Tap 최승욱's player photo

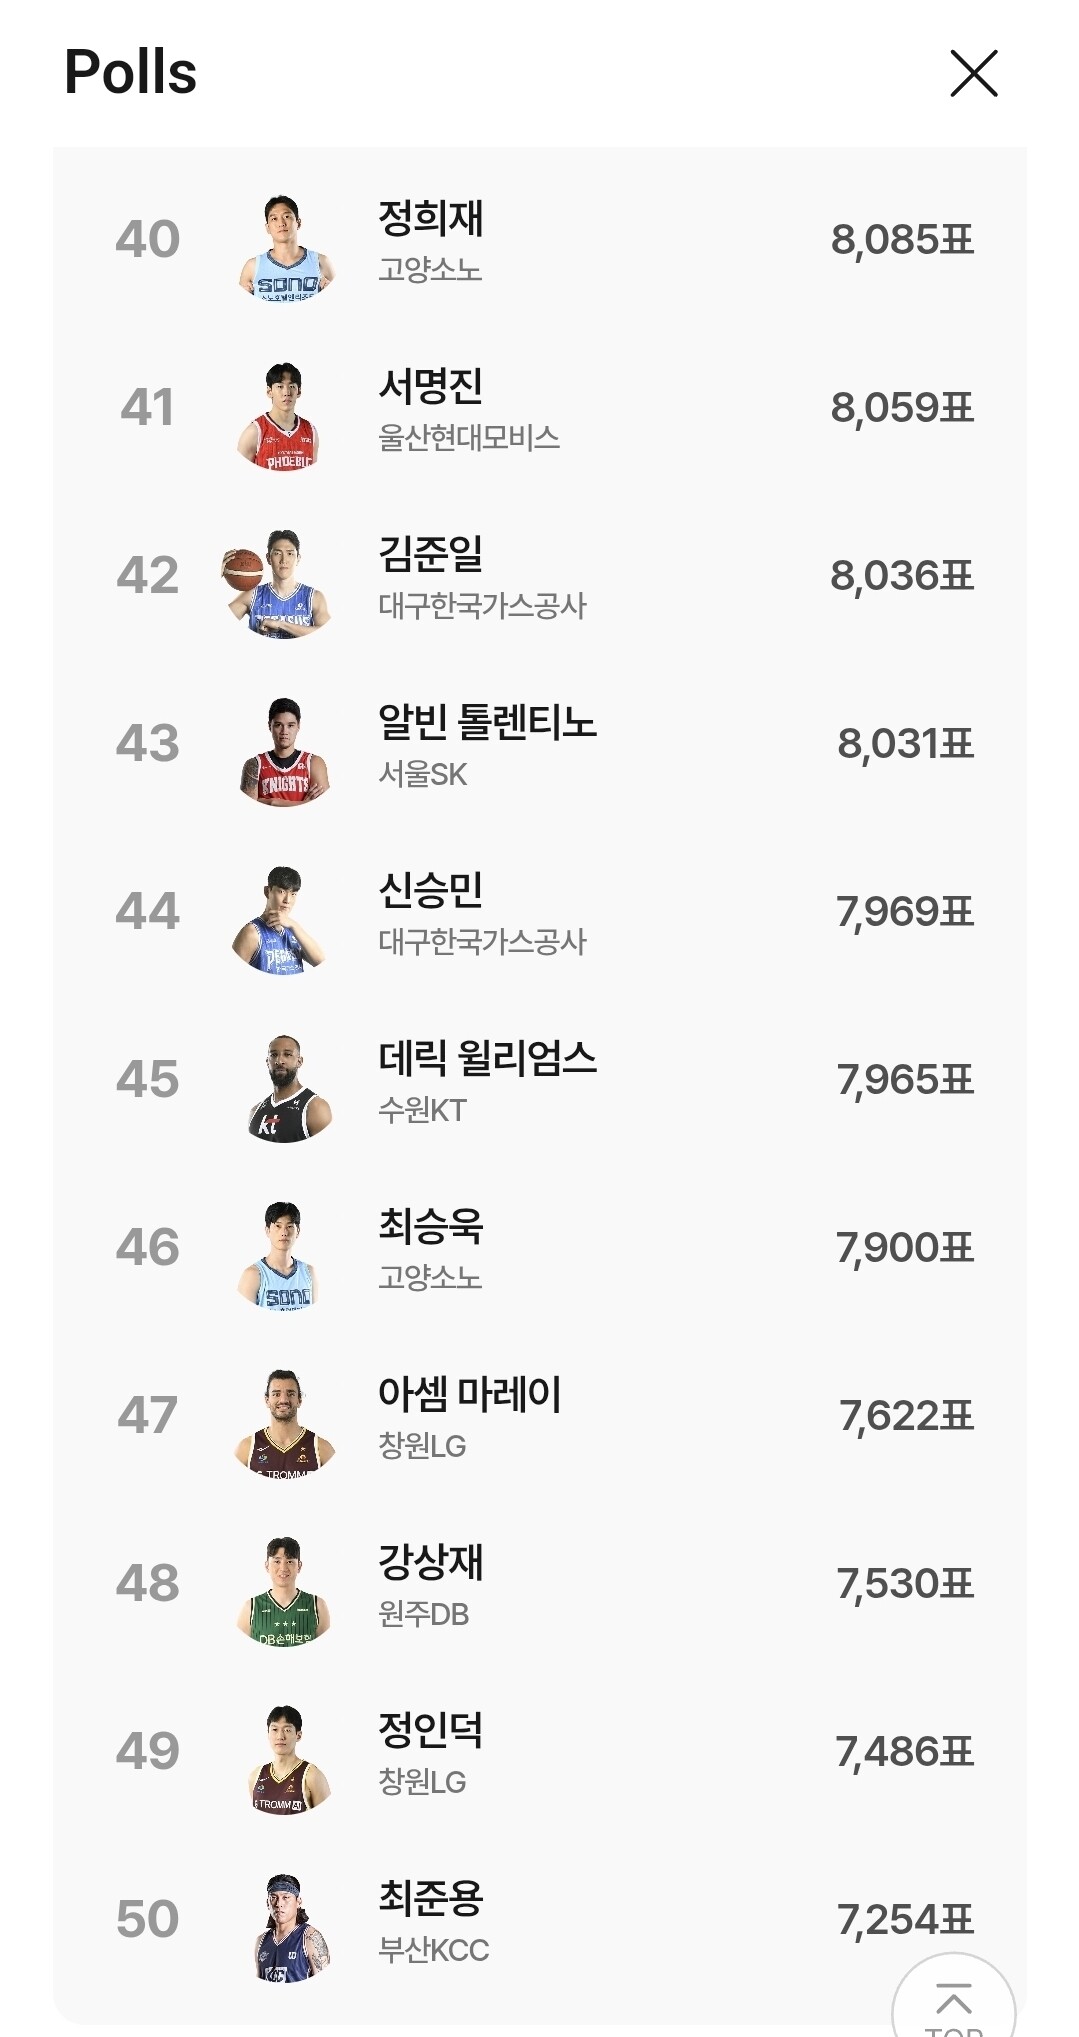click(282, 1256)
